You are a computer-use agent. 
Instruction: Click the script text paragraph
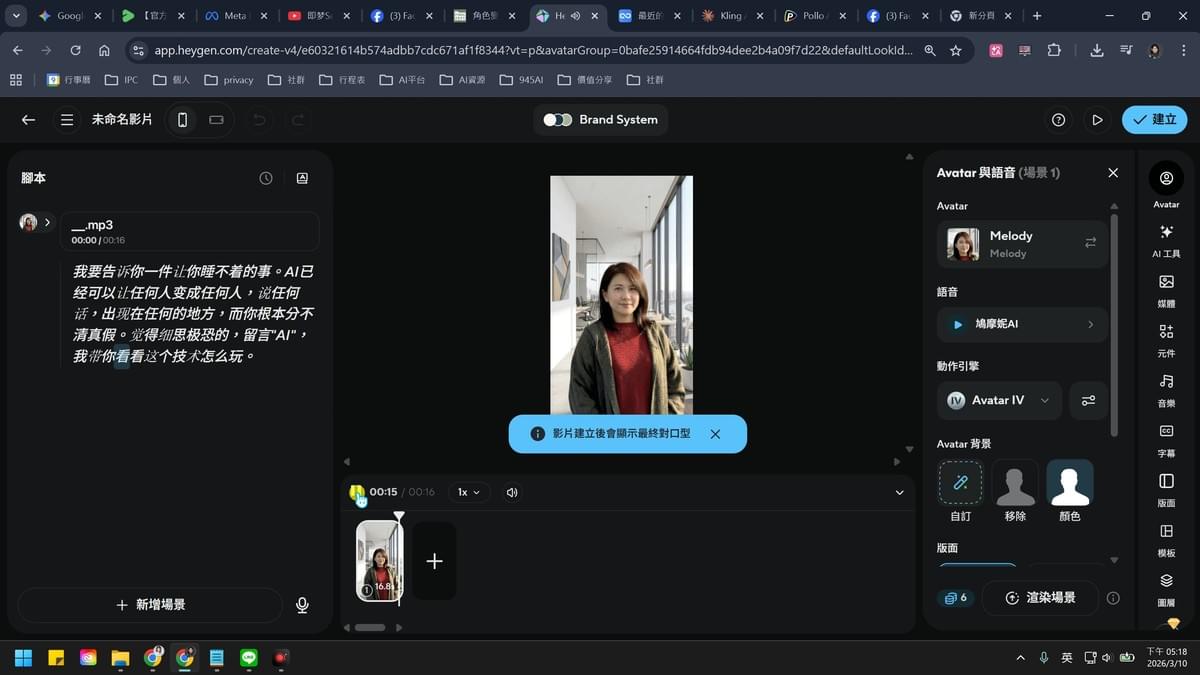click(x=193, y=313)
